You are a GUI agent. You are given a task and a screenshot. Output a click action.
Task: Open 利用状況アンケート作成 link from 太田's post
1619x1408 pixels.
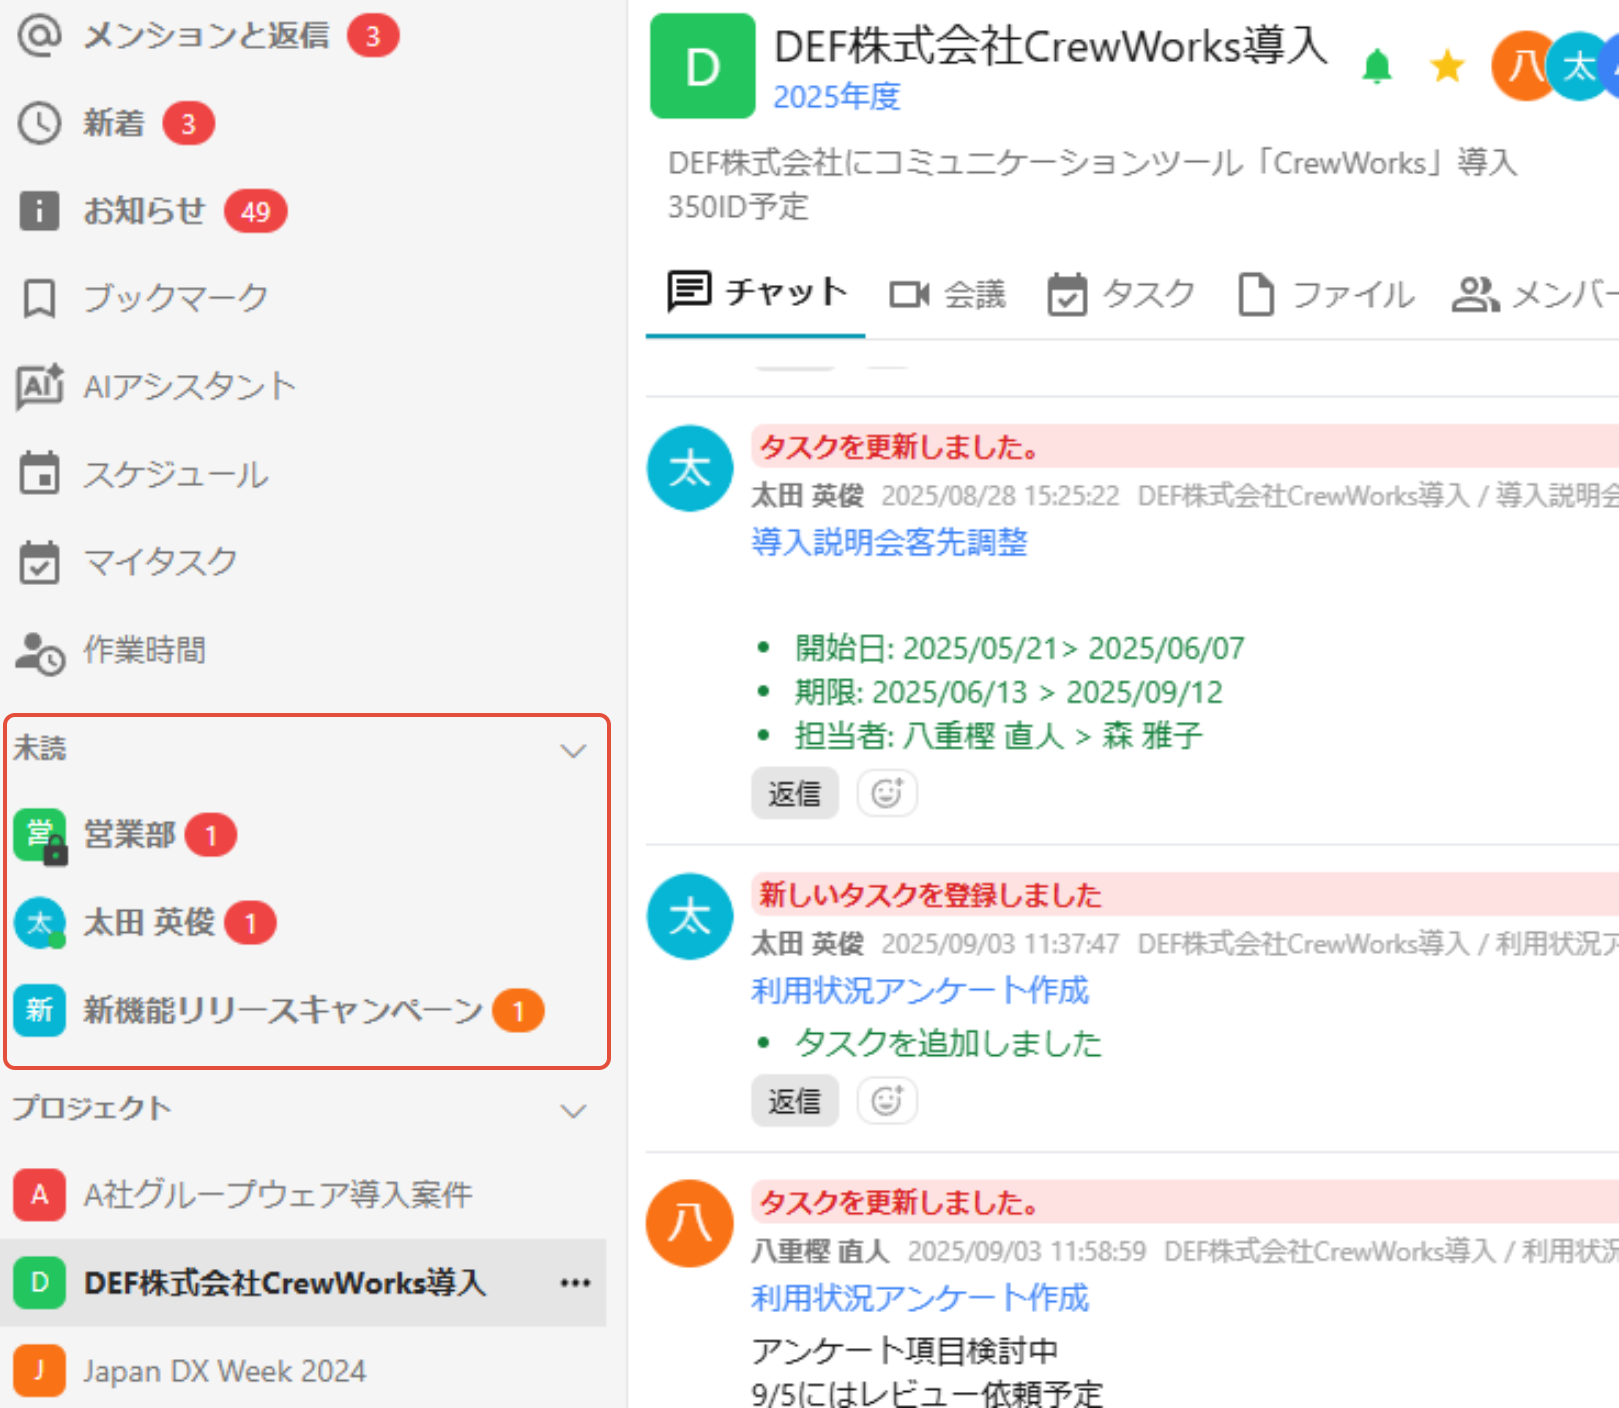coord(920,990)
